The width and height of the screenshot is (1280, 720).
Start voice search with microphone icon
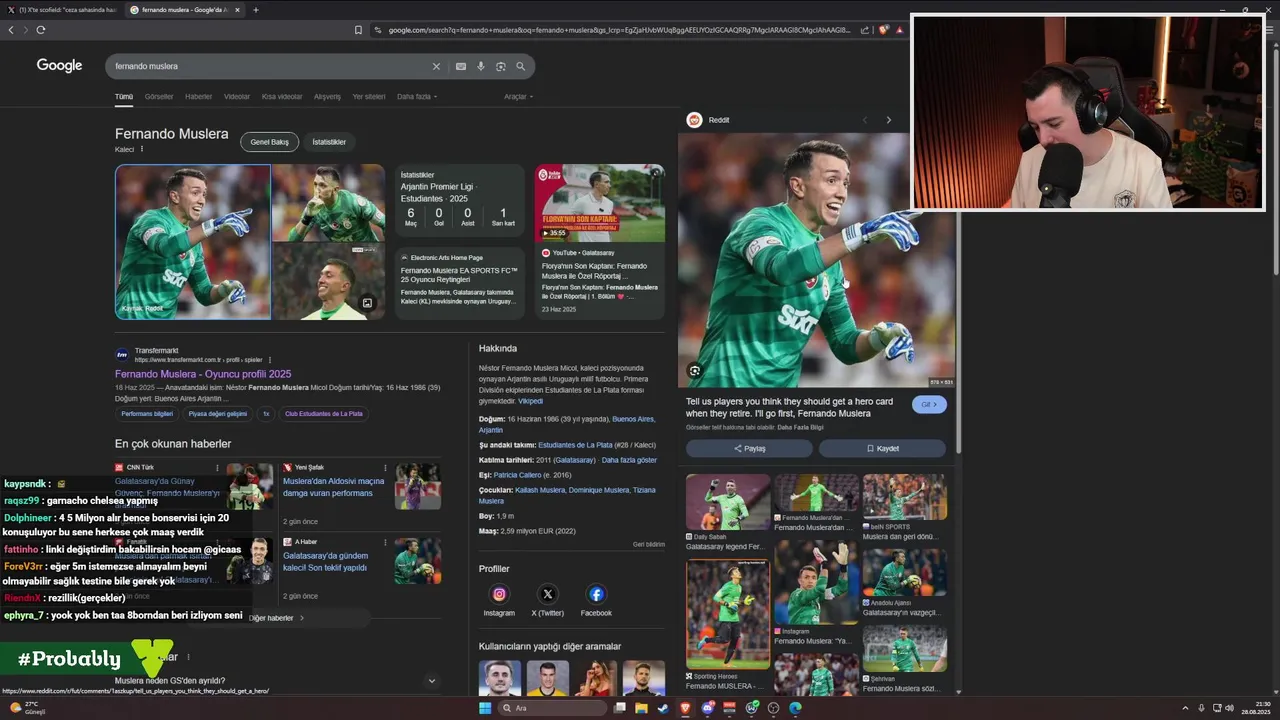(x=480, y=66)
